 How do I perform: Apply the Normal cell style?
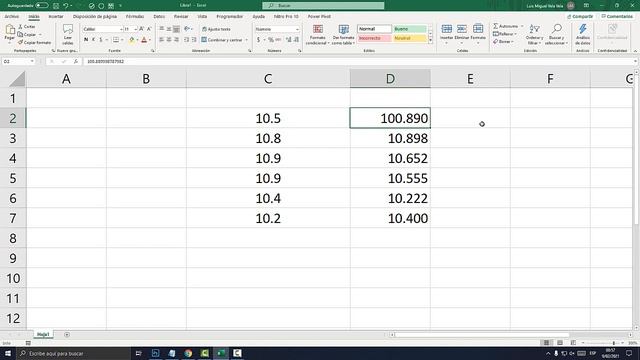click(x=374, y=29)
